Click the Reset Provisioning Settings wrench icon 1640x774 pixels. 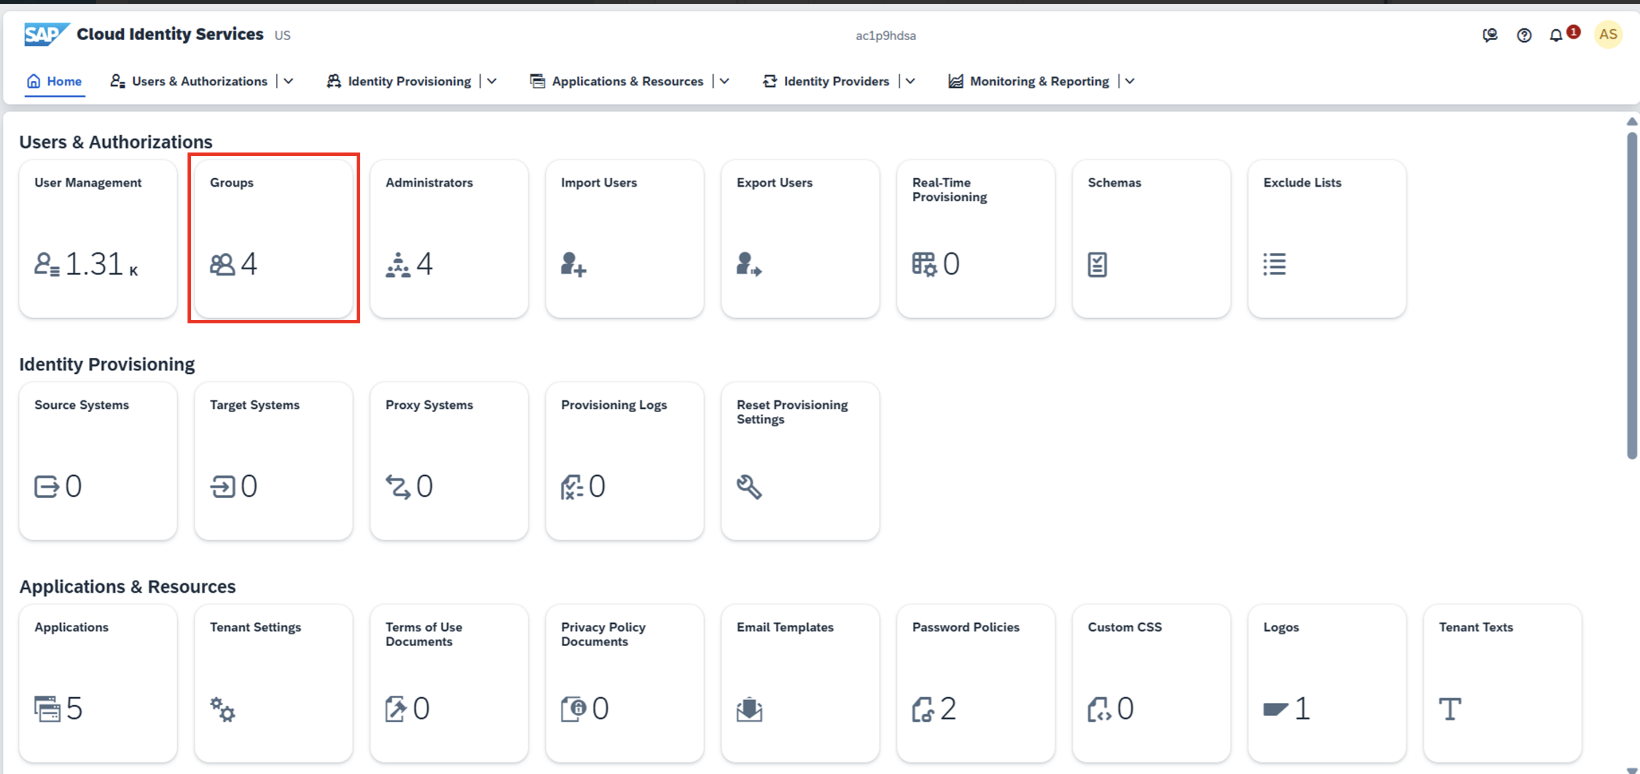tap(749, 487)
